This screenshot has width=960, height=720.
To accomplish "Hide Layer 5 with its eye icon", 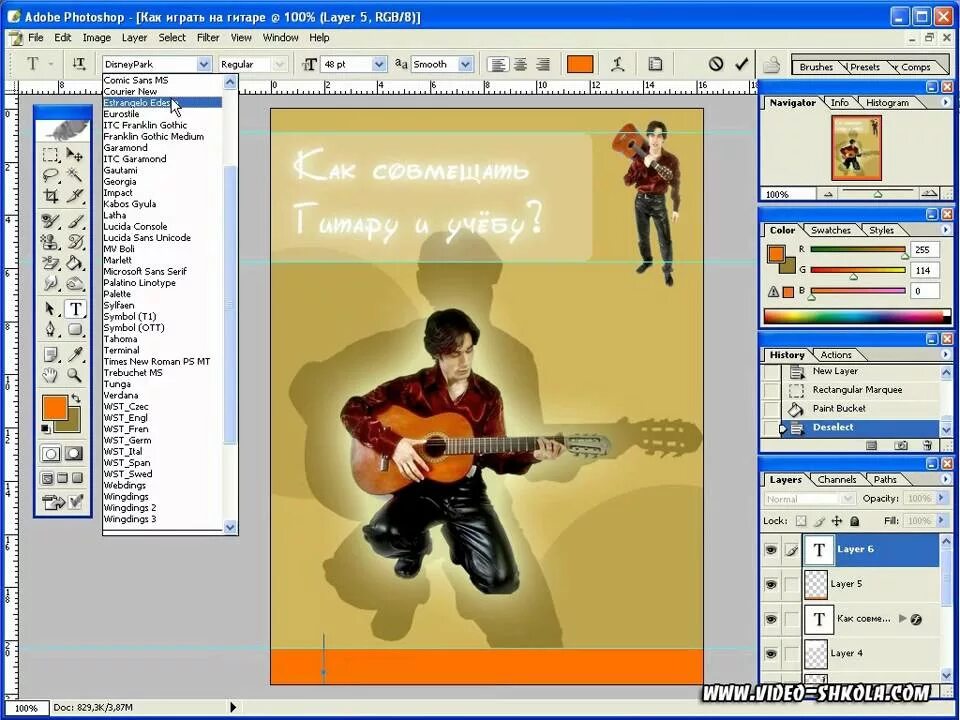I will pyautogui.click(x=771, y=585).
